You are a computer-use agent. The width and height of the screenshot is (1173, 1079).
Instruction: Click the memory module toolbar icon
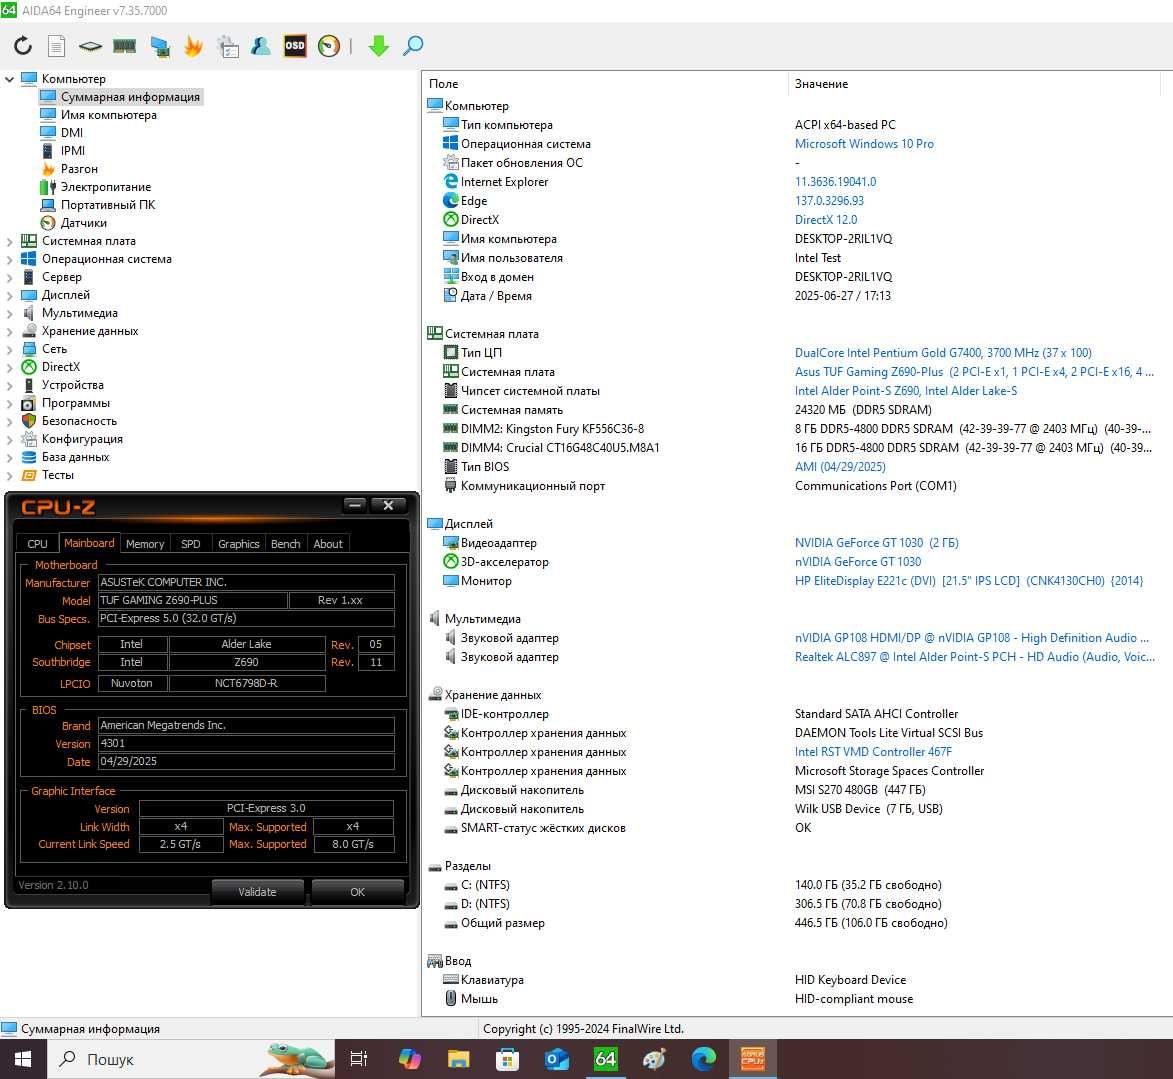pos(124,46)
